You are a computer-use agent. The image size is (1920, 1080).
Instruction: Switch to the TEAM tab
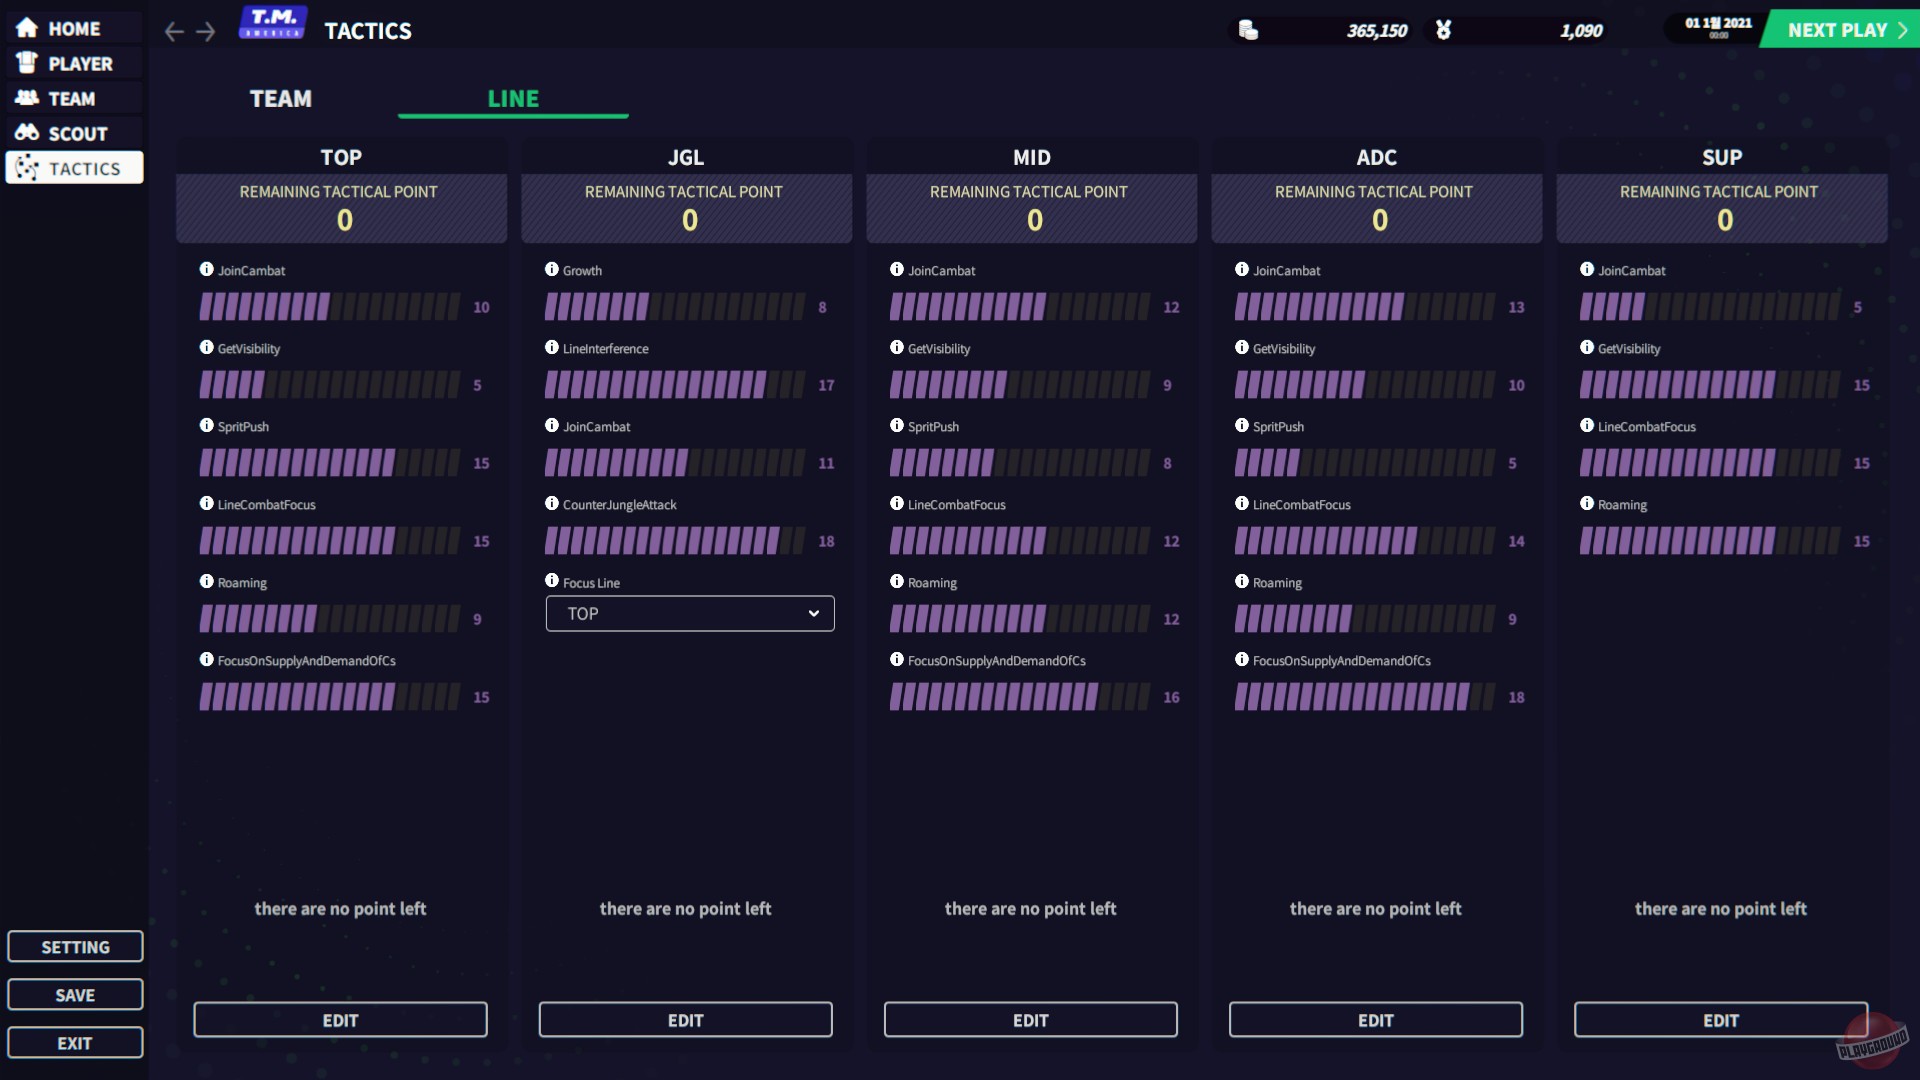(x=280, y=98)
